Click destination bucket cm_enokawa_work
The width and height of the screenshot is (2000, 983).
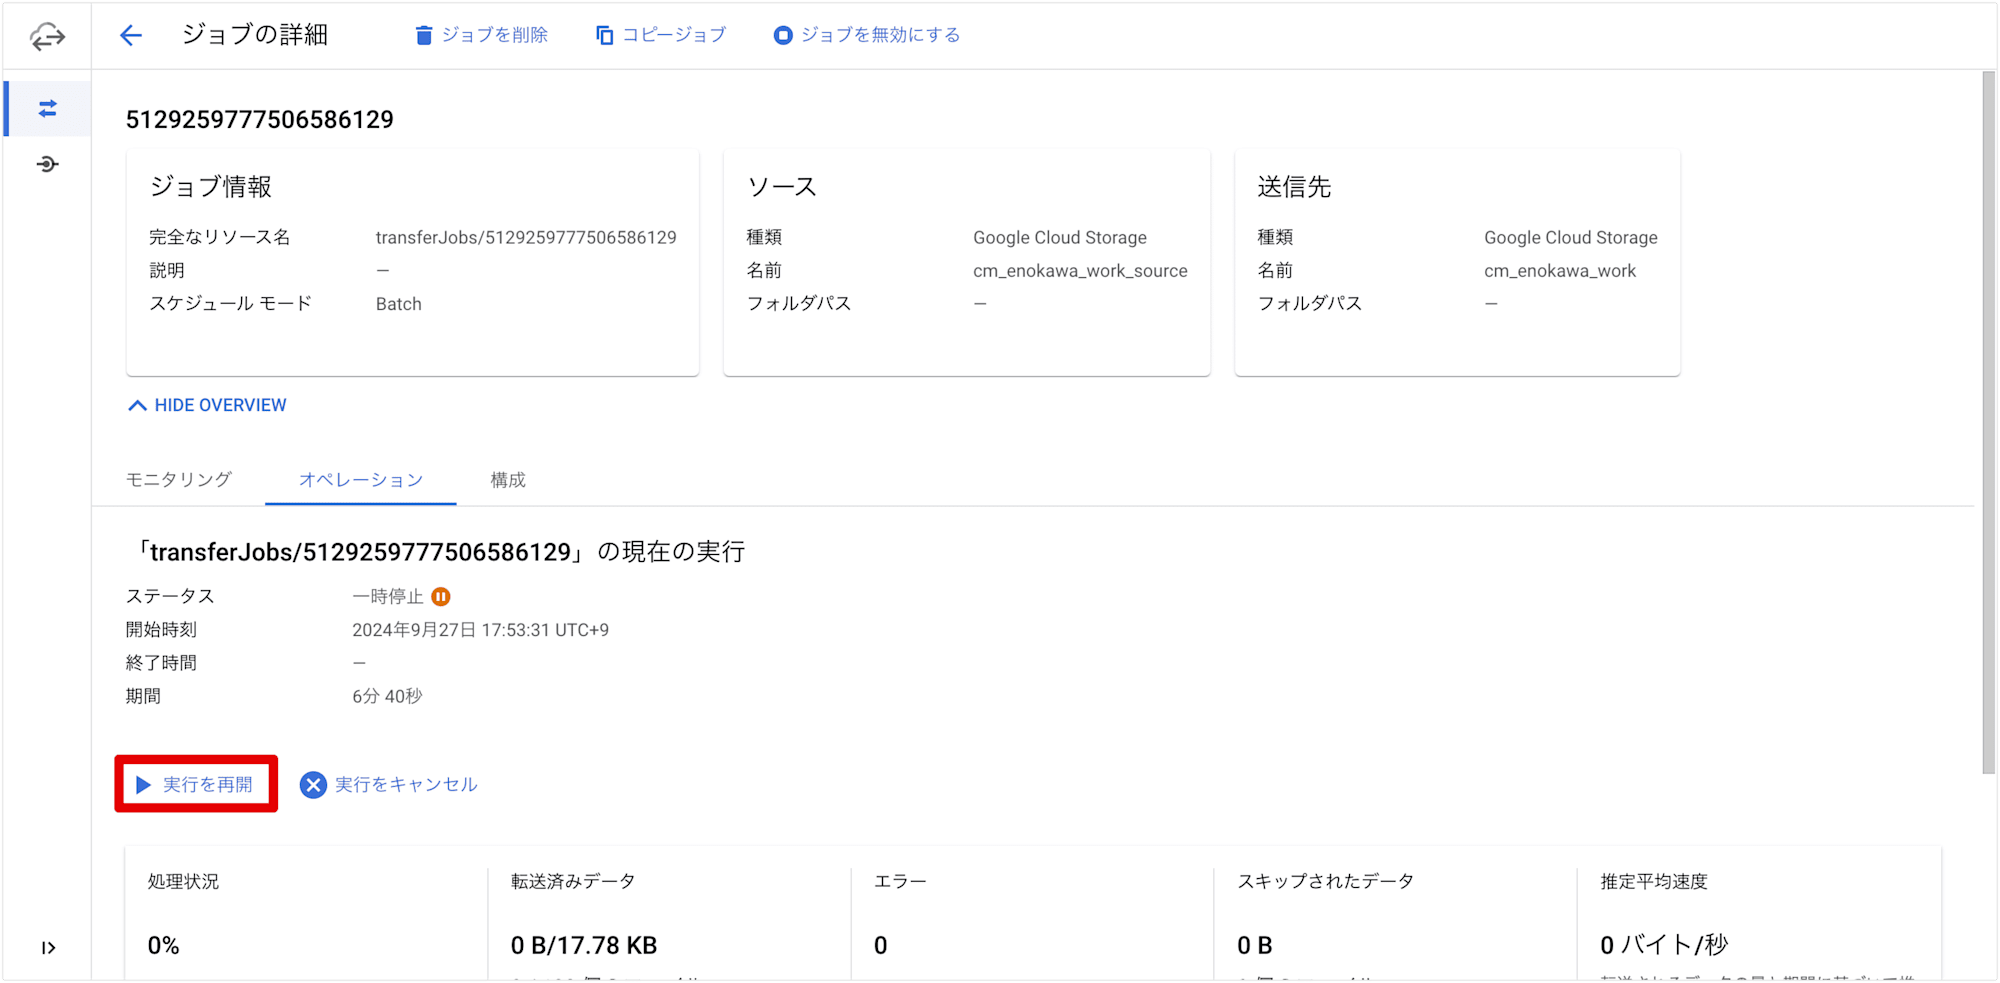(1560, 271)
